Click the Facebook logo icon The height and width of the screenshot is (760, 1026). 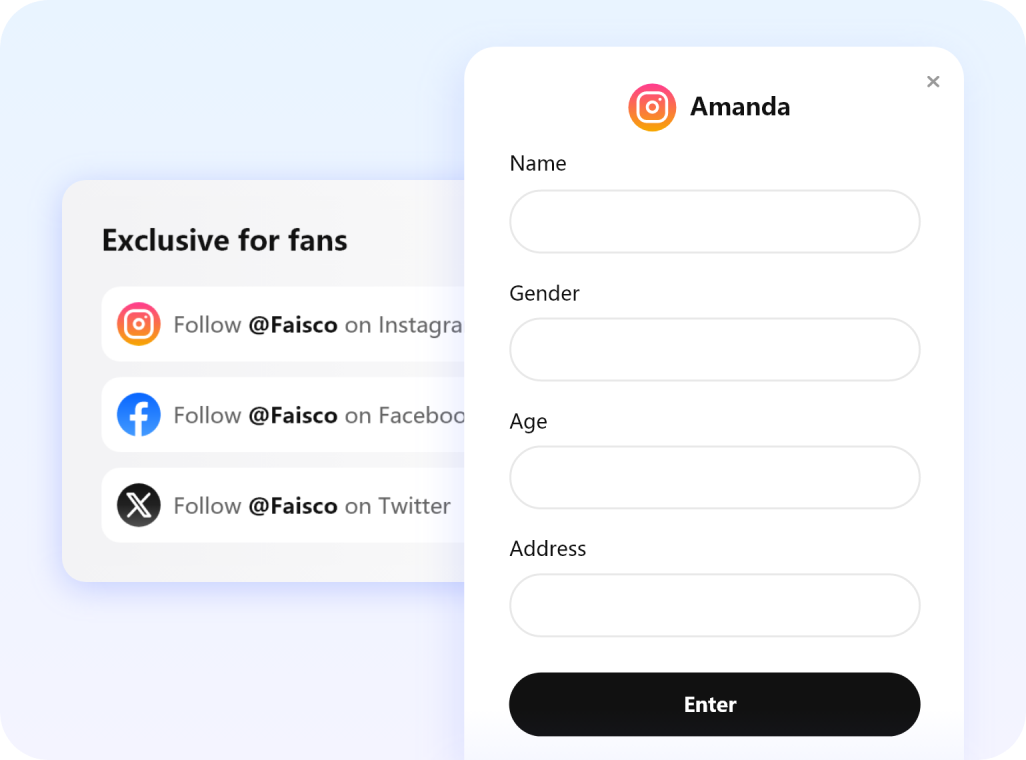(139, 415)
